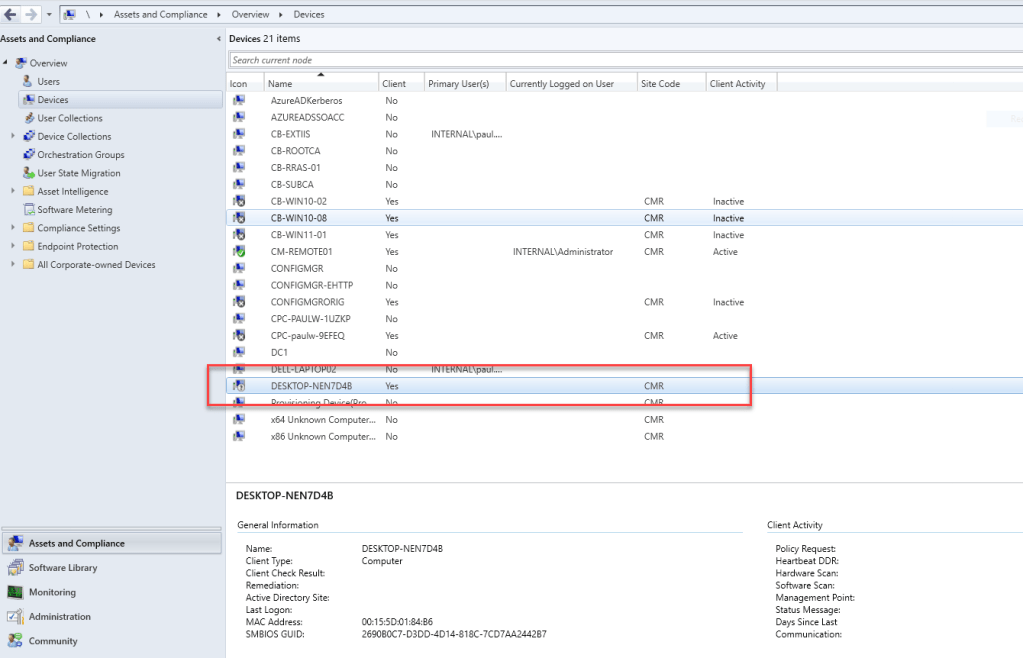Viewport: 1023px width, 658px height.
Task: Expand the Asset Intelligence folder
Action: (13, 192)
